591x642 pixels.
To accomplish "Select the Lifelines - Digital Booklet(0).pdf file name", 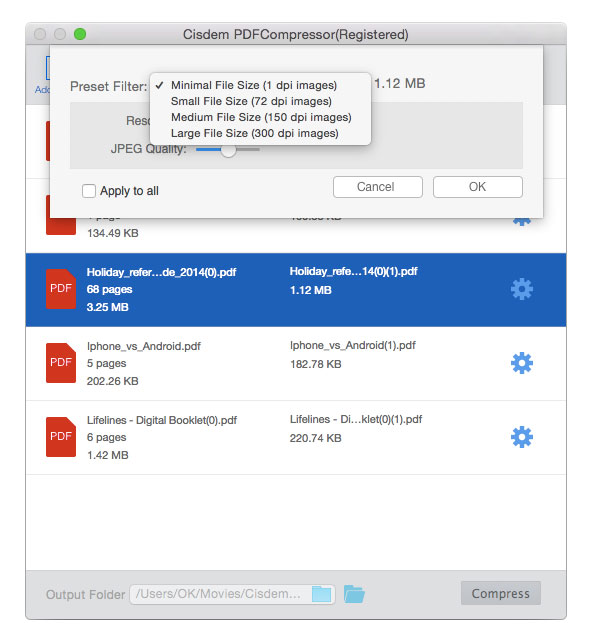I will pos(162,420).
